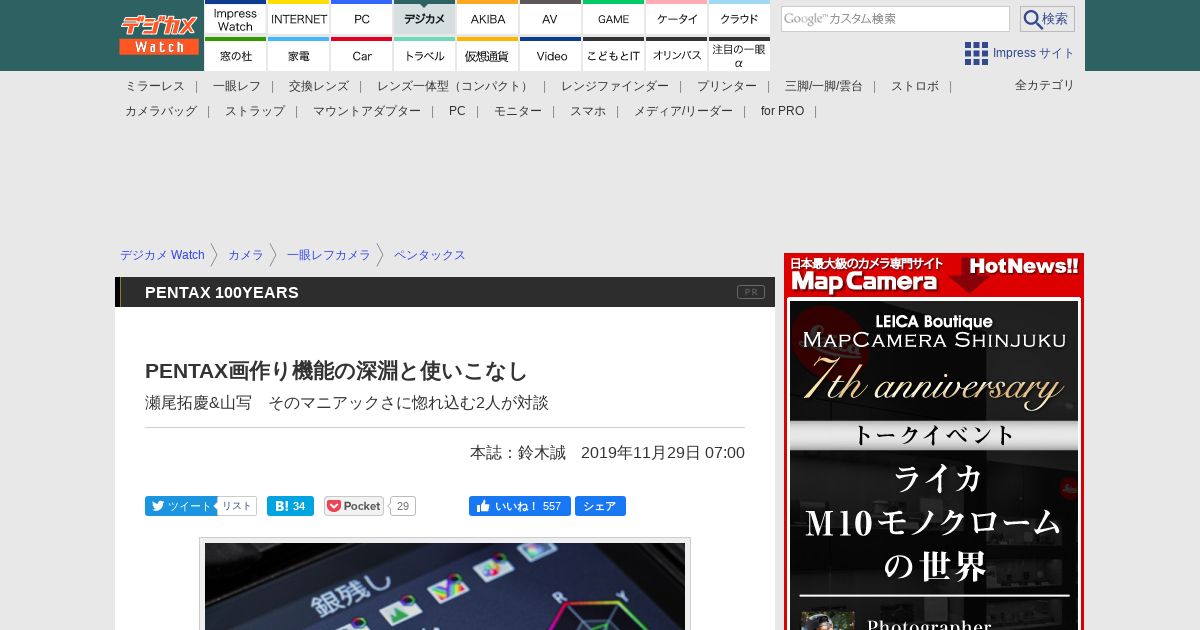Screen dimensions: 1200x630
Task: Click the author date line 鈴木誠
Action: point(607,452)
